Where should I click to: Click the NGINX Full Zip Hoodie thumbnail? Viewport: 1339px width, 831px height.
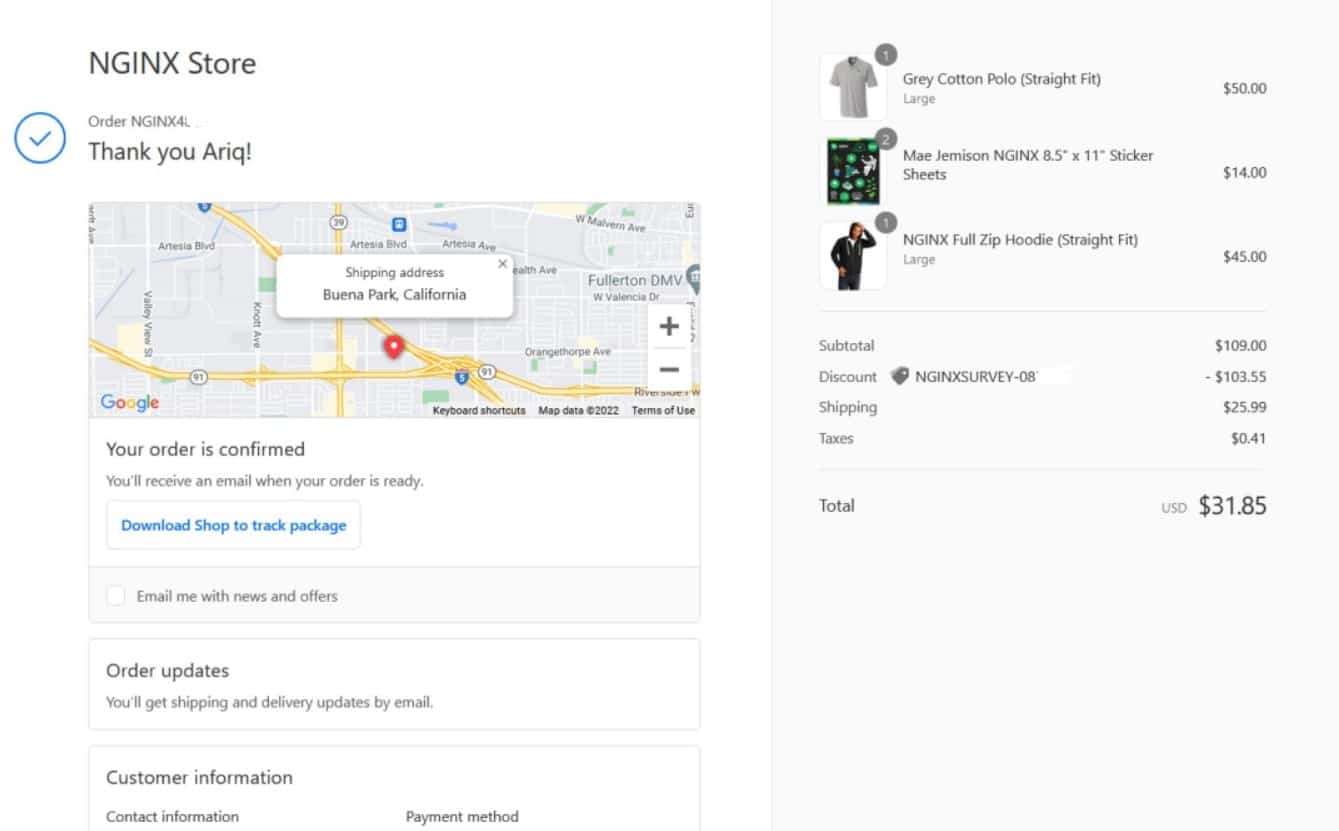pos(852,256)
